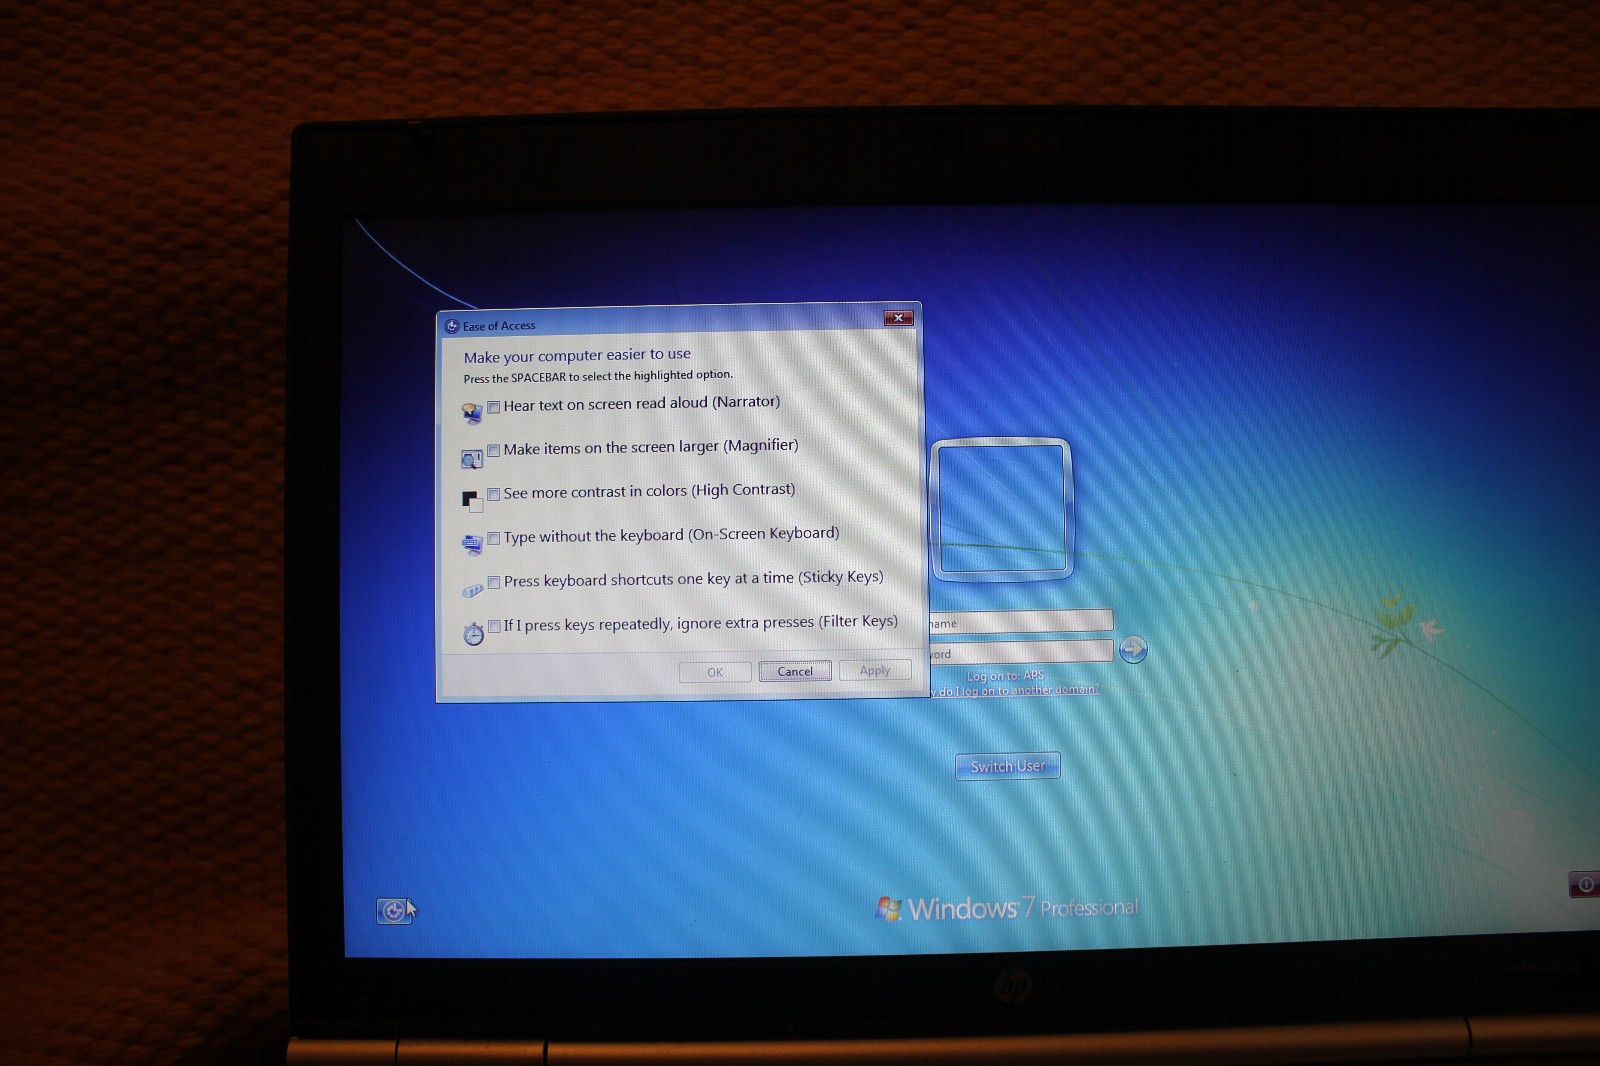
Task: Click the Apply button
Action: [875, 670]
